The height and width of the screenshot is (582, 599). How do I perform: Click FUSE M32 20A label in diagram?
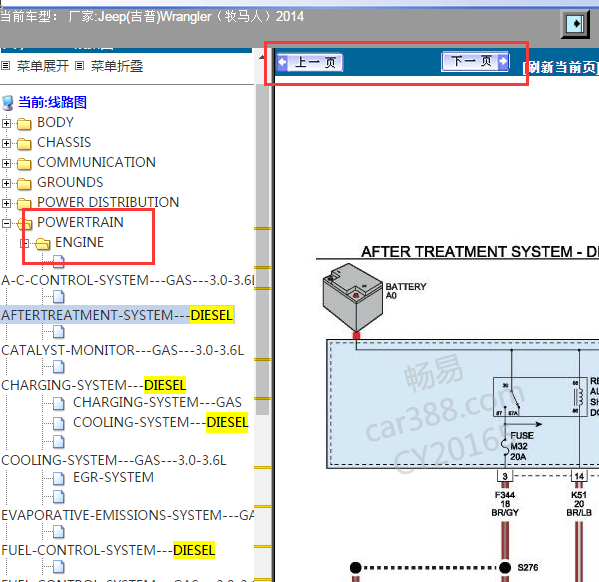coord(522,446)
